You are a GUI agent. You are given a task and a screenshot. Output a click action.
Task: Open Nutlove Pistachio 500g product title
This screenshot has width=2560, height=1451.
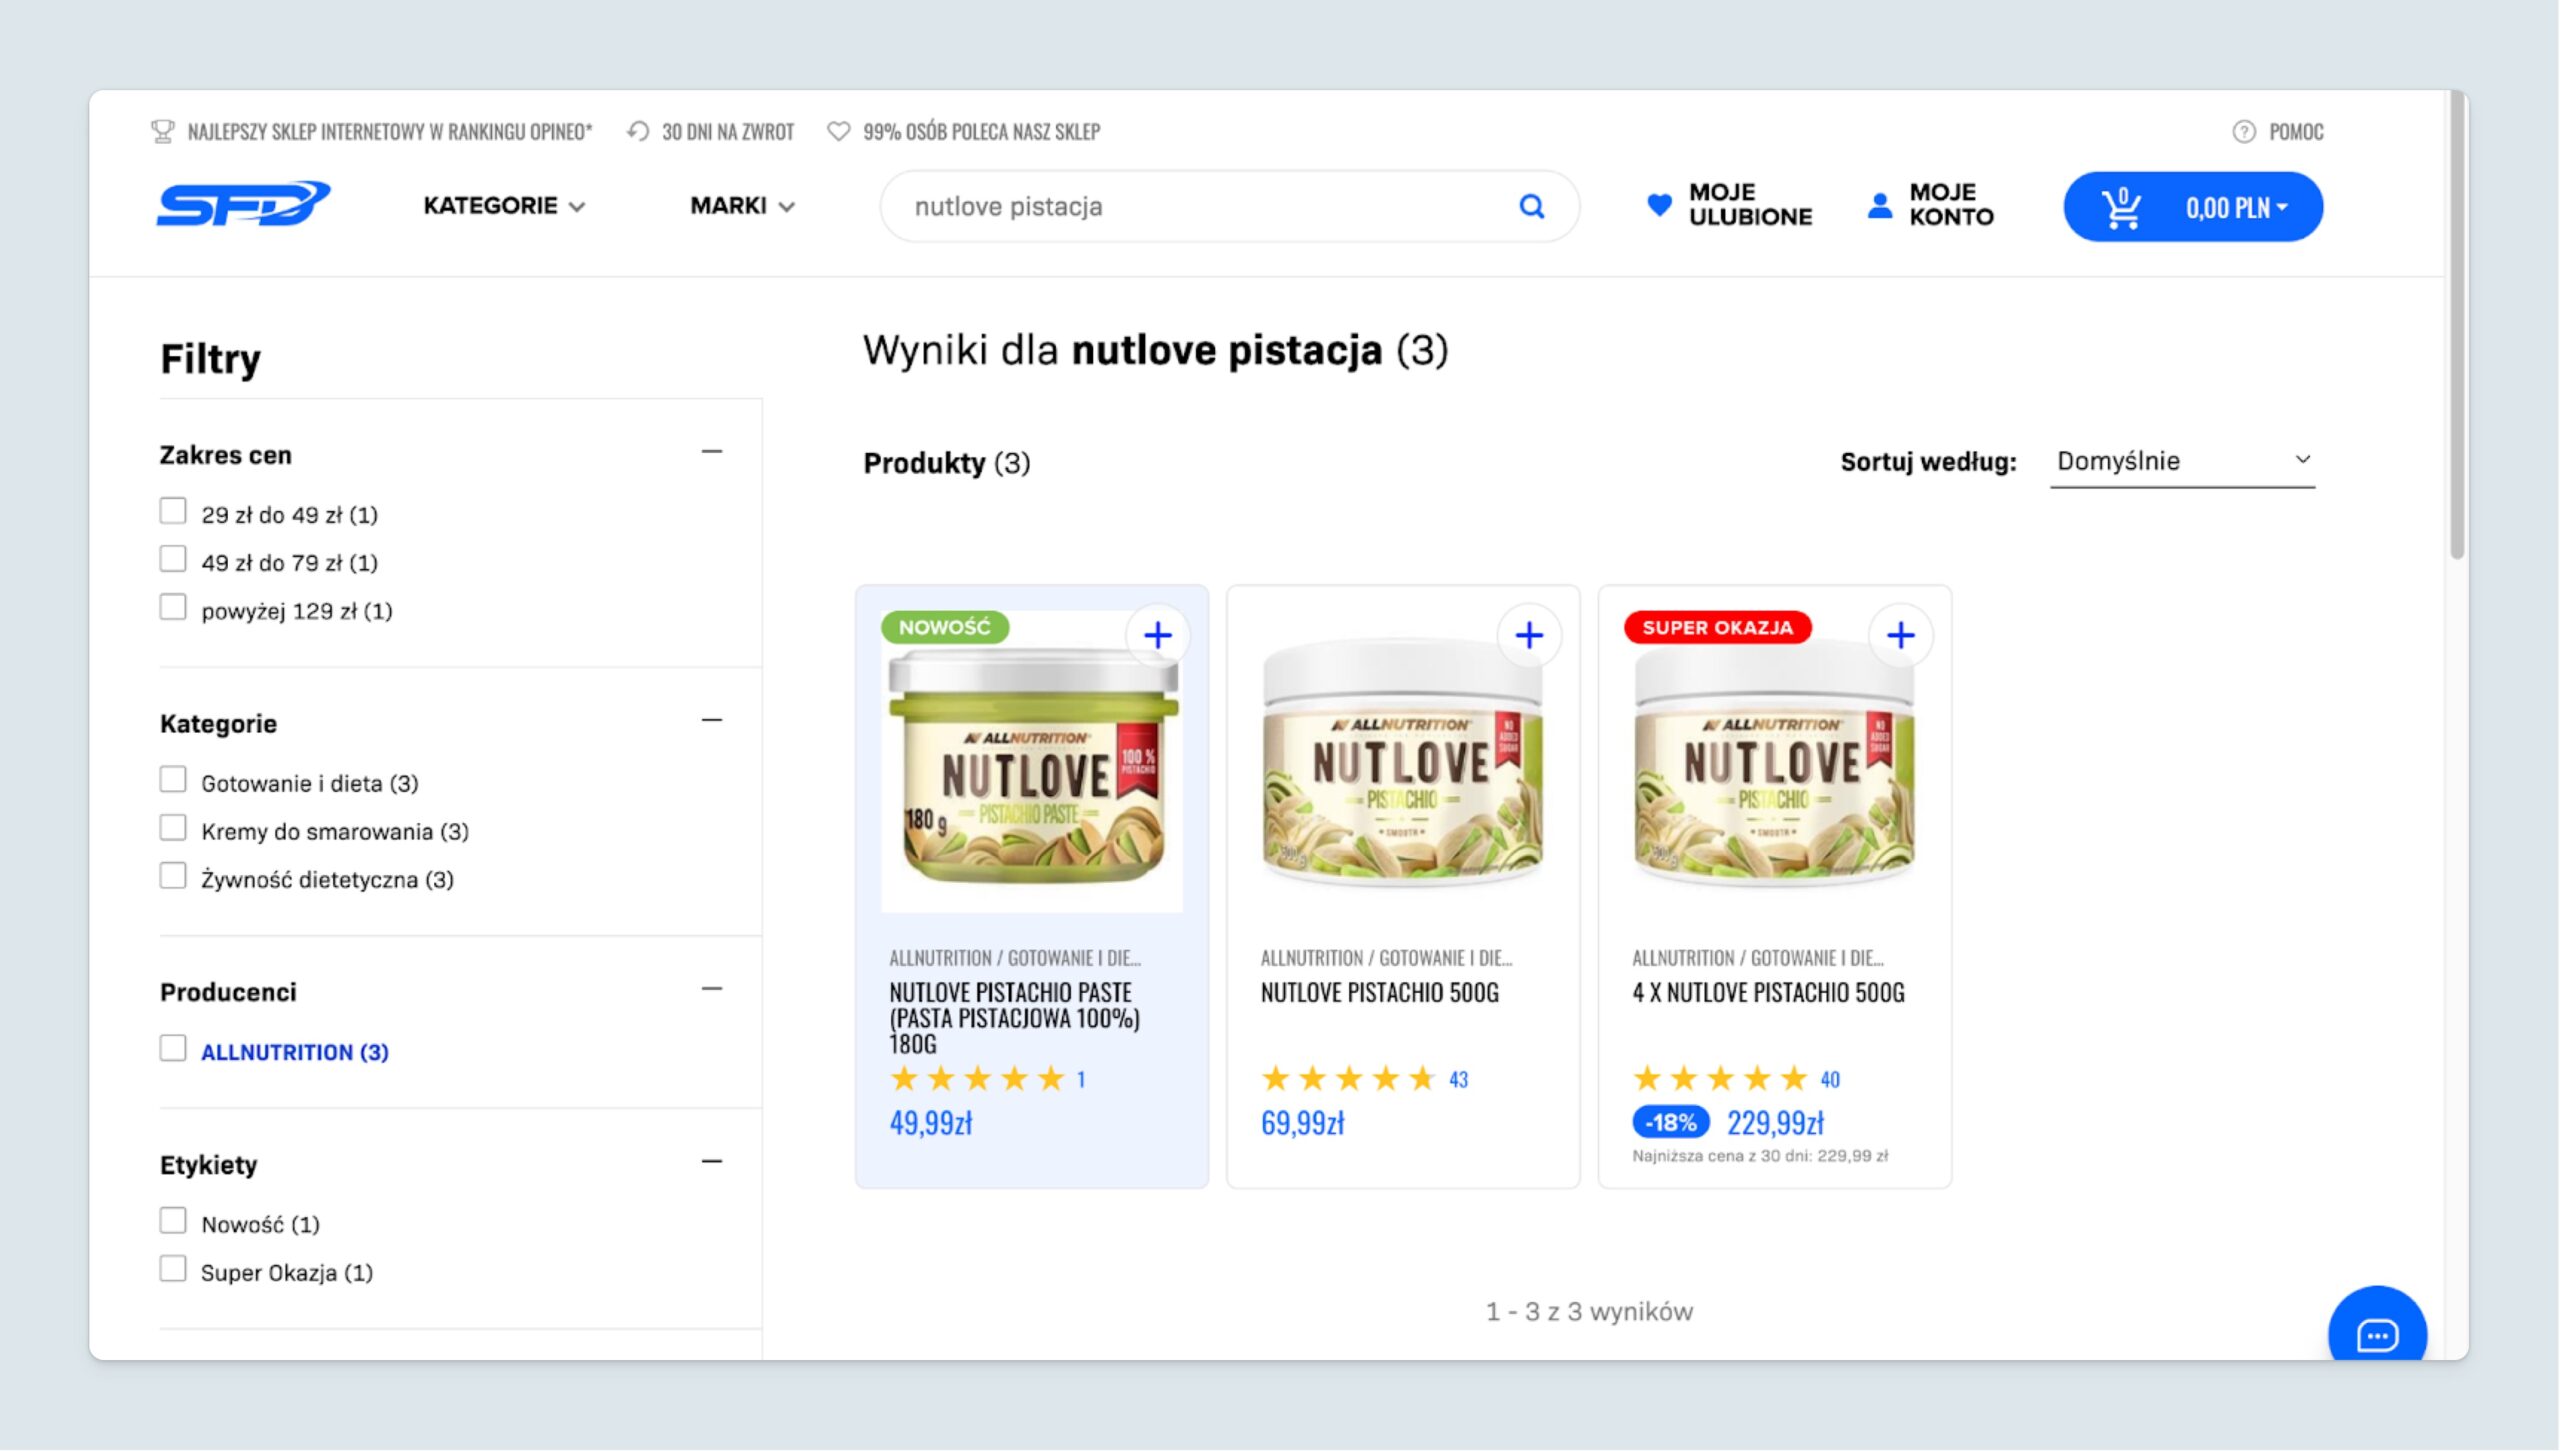tap(1379, 993)
